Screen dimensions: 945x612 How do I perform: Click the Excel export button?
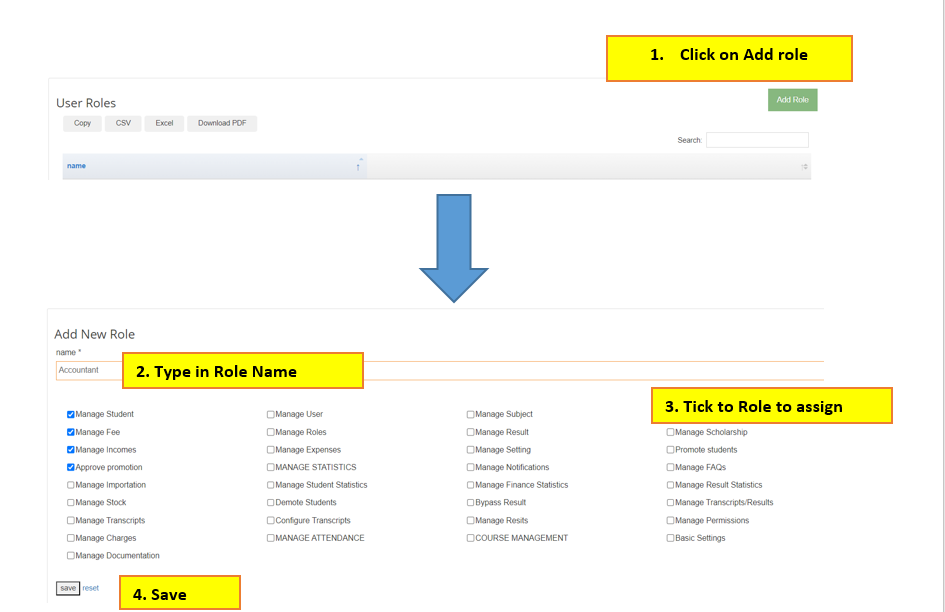[164, 123]
